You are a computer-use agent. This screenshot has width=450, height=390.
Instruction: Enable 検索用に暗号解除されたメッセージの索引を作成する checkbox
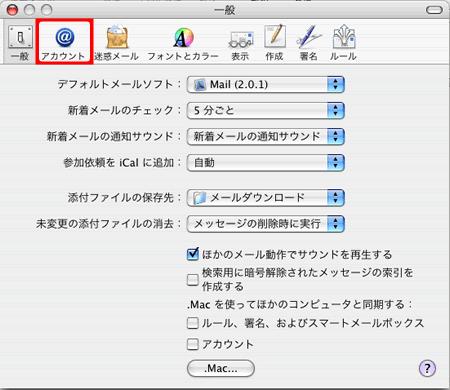coord(193,280)
